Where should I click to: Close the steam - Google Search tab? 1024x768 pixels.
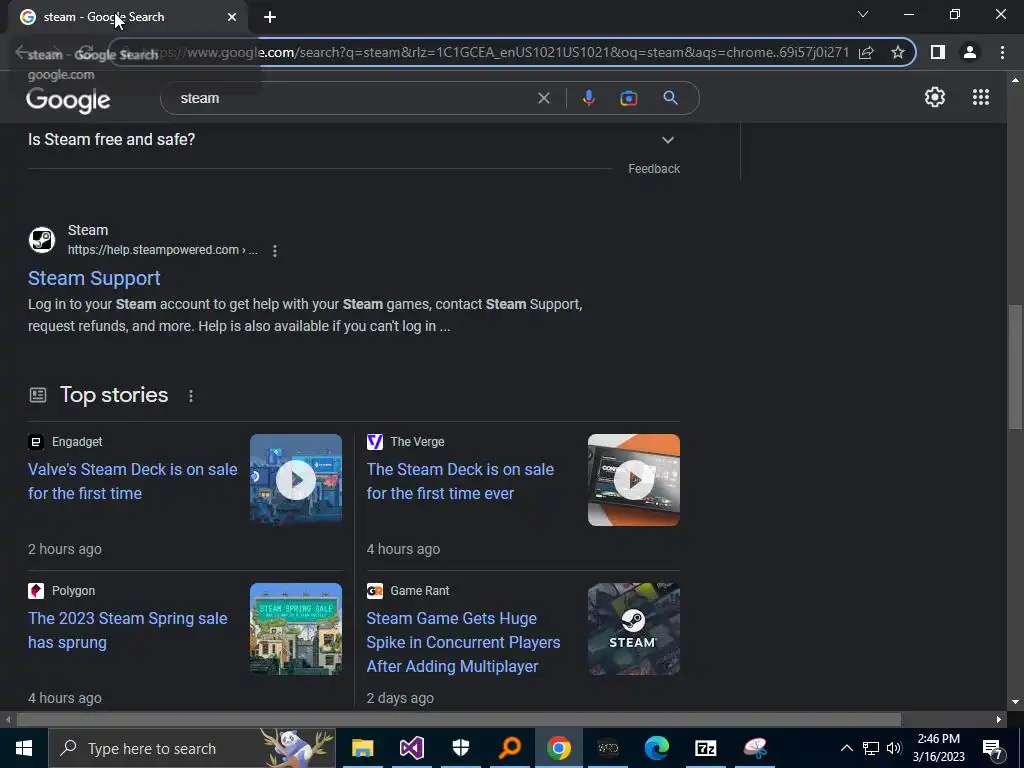[232, 17]
